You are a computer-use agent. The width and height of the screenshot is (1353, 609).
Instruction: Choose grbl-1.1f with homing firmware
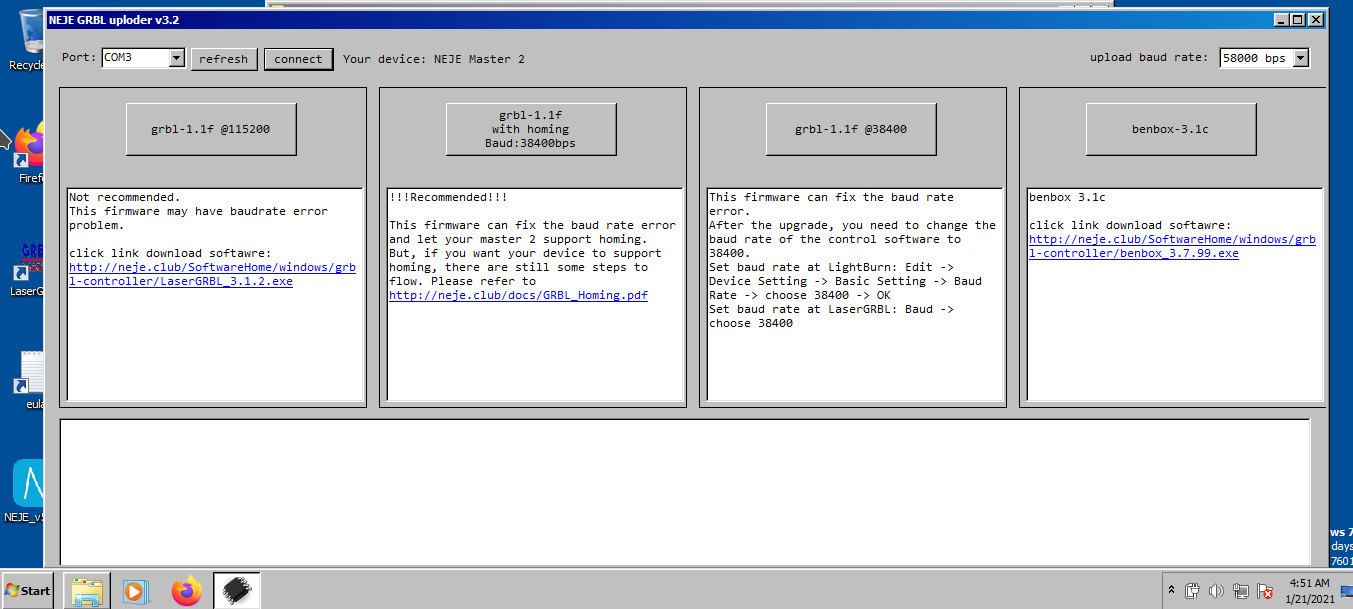pyautogui.click(x=531, y=129)
